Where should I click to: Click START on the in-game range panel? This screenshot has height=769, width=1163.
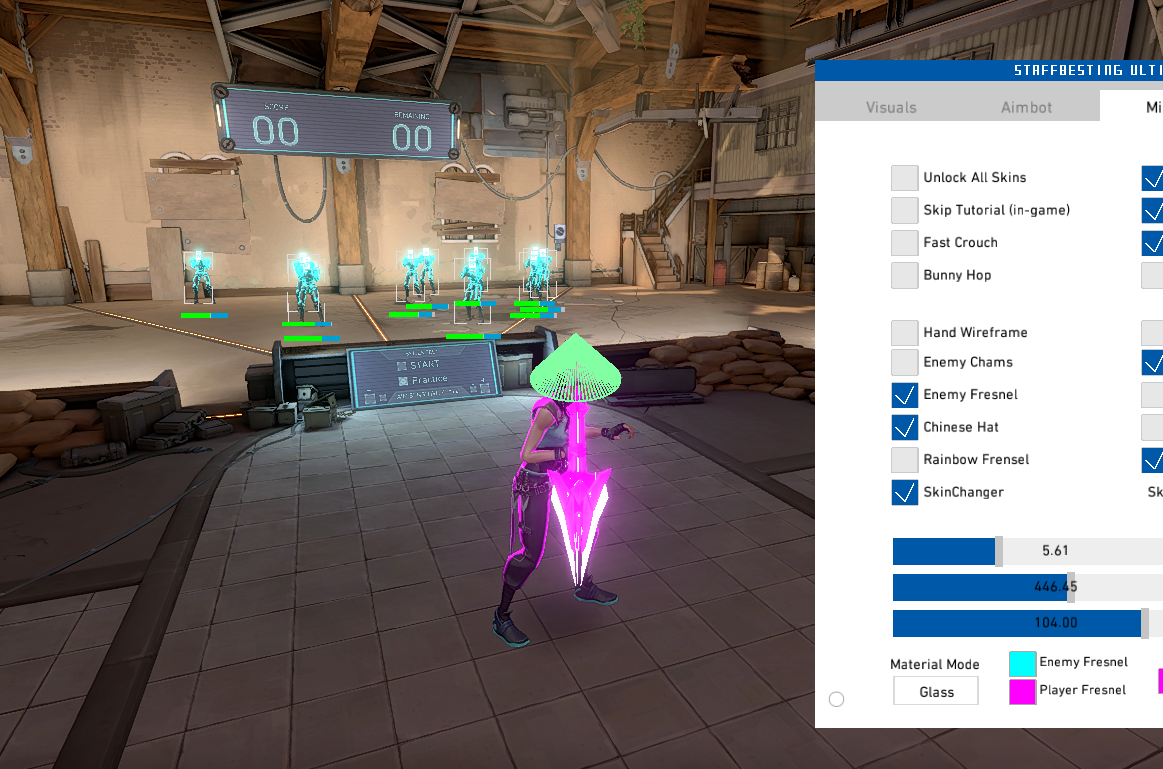pyautogui.click(x=424, y=364)
